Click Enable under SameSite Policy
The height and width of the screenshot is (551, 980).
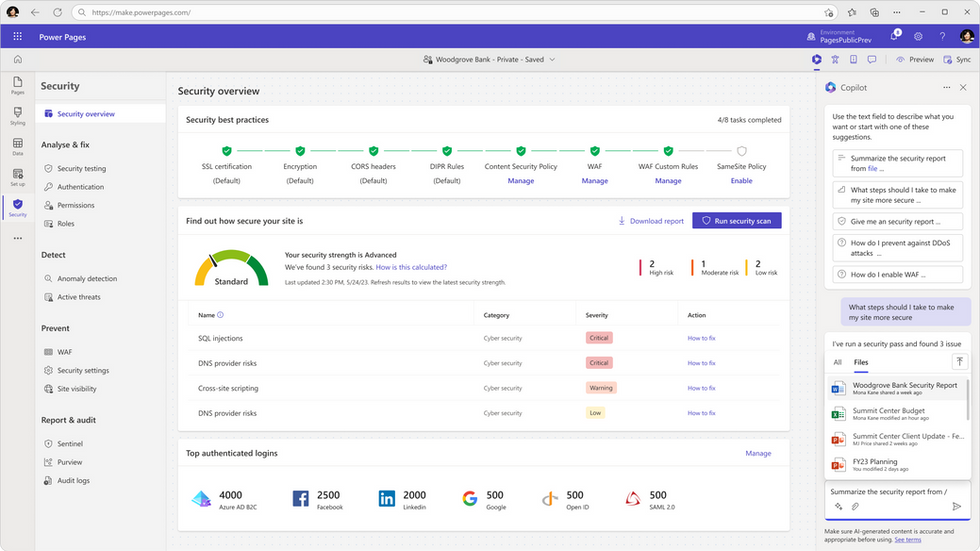(741, 181)
